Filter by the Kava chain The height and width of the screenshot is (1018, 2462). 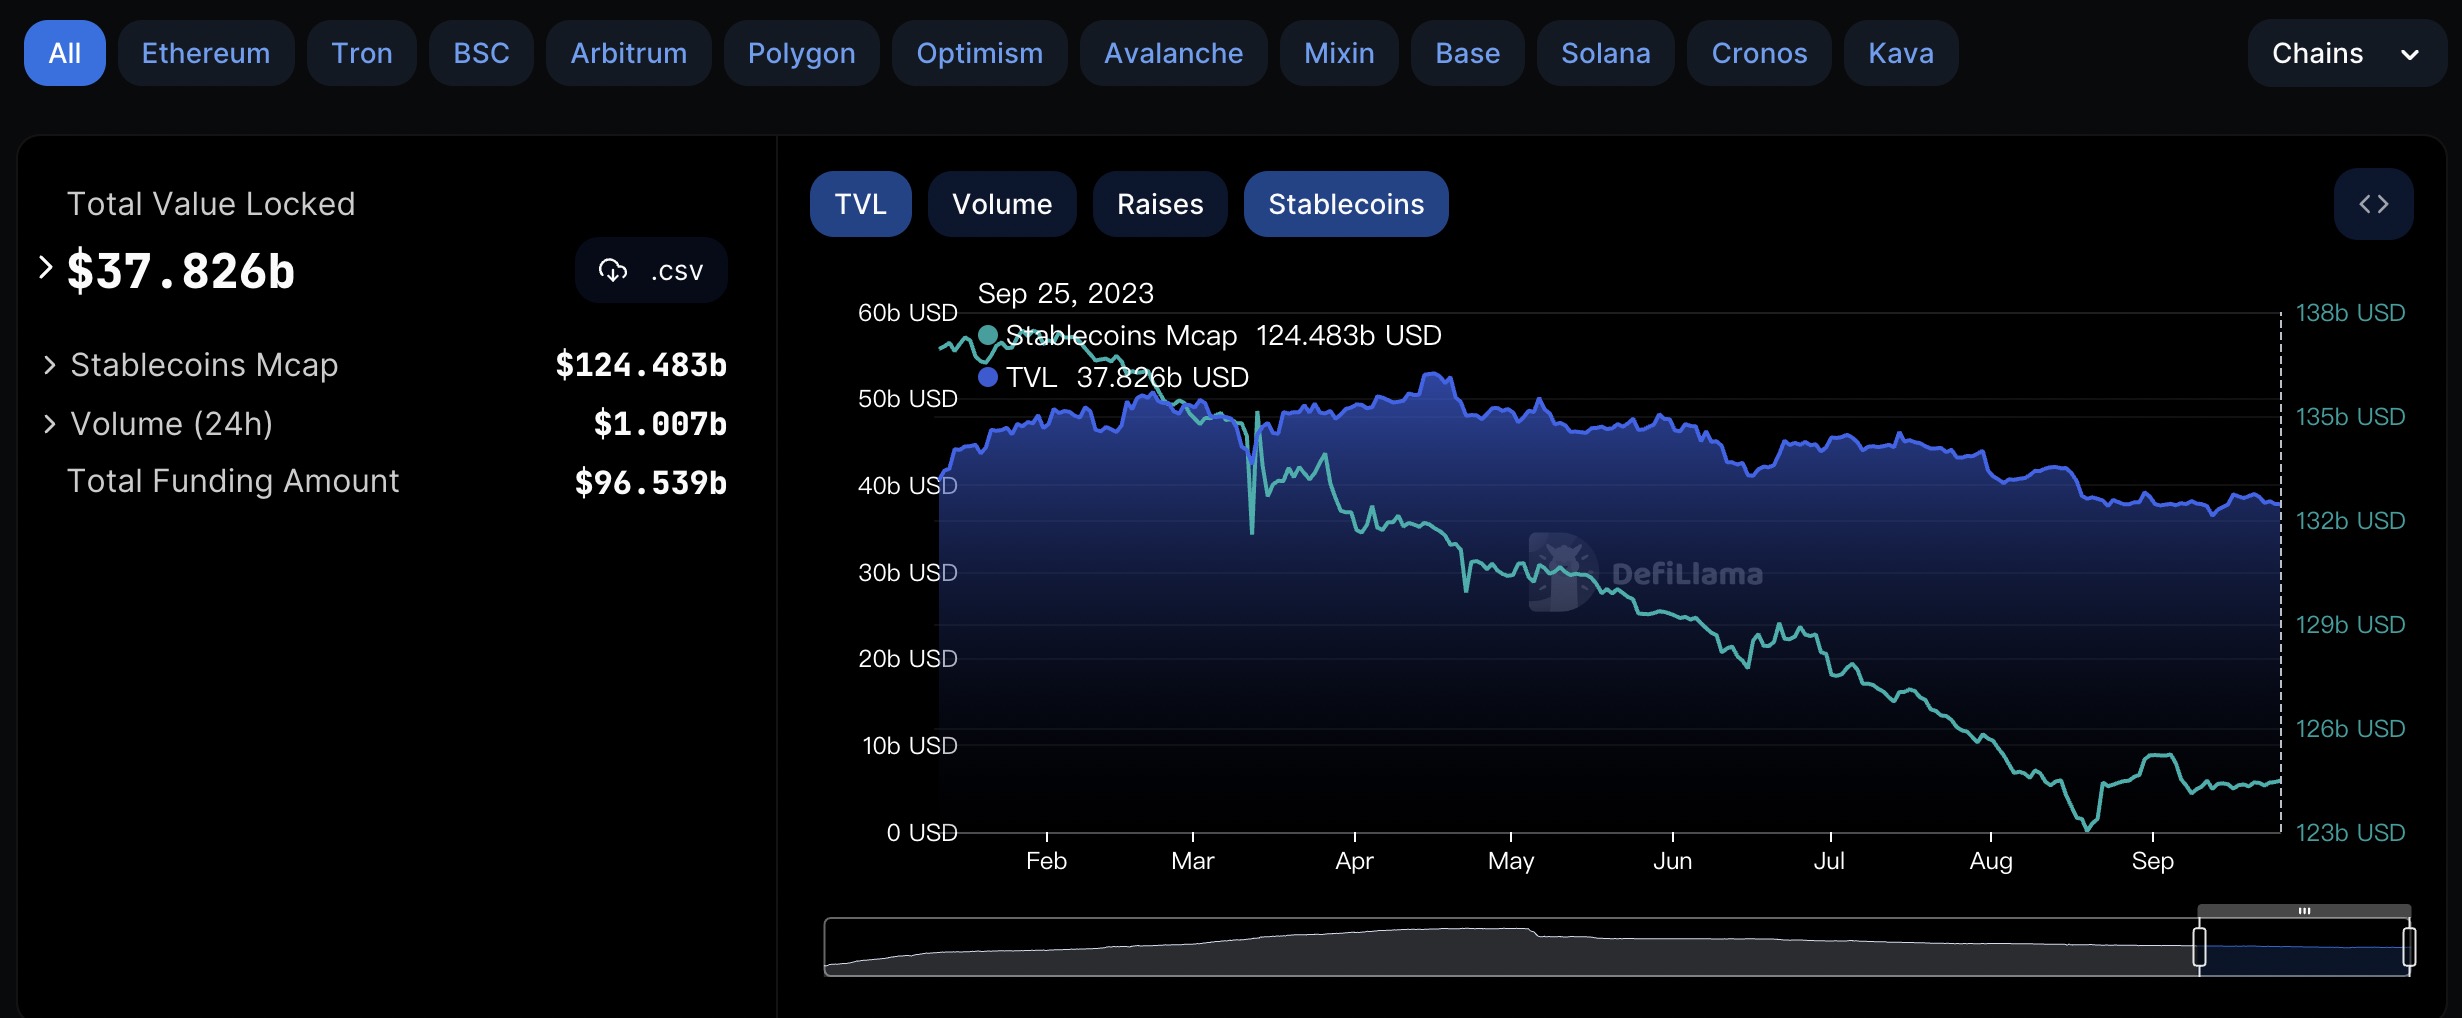1900,53
